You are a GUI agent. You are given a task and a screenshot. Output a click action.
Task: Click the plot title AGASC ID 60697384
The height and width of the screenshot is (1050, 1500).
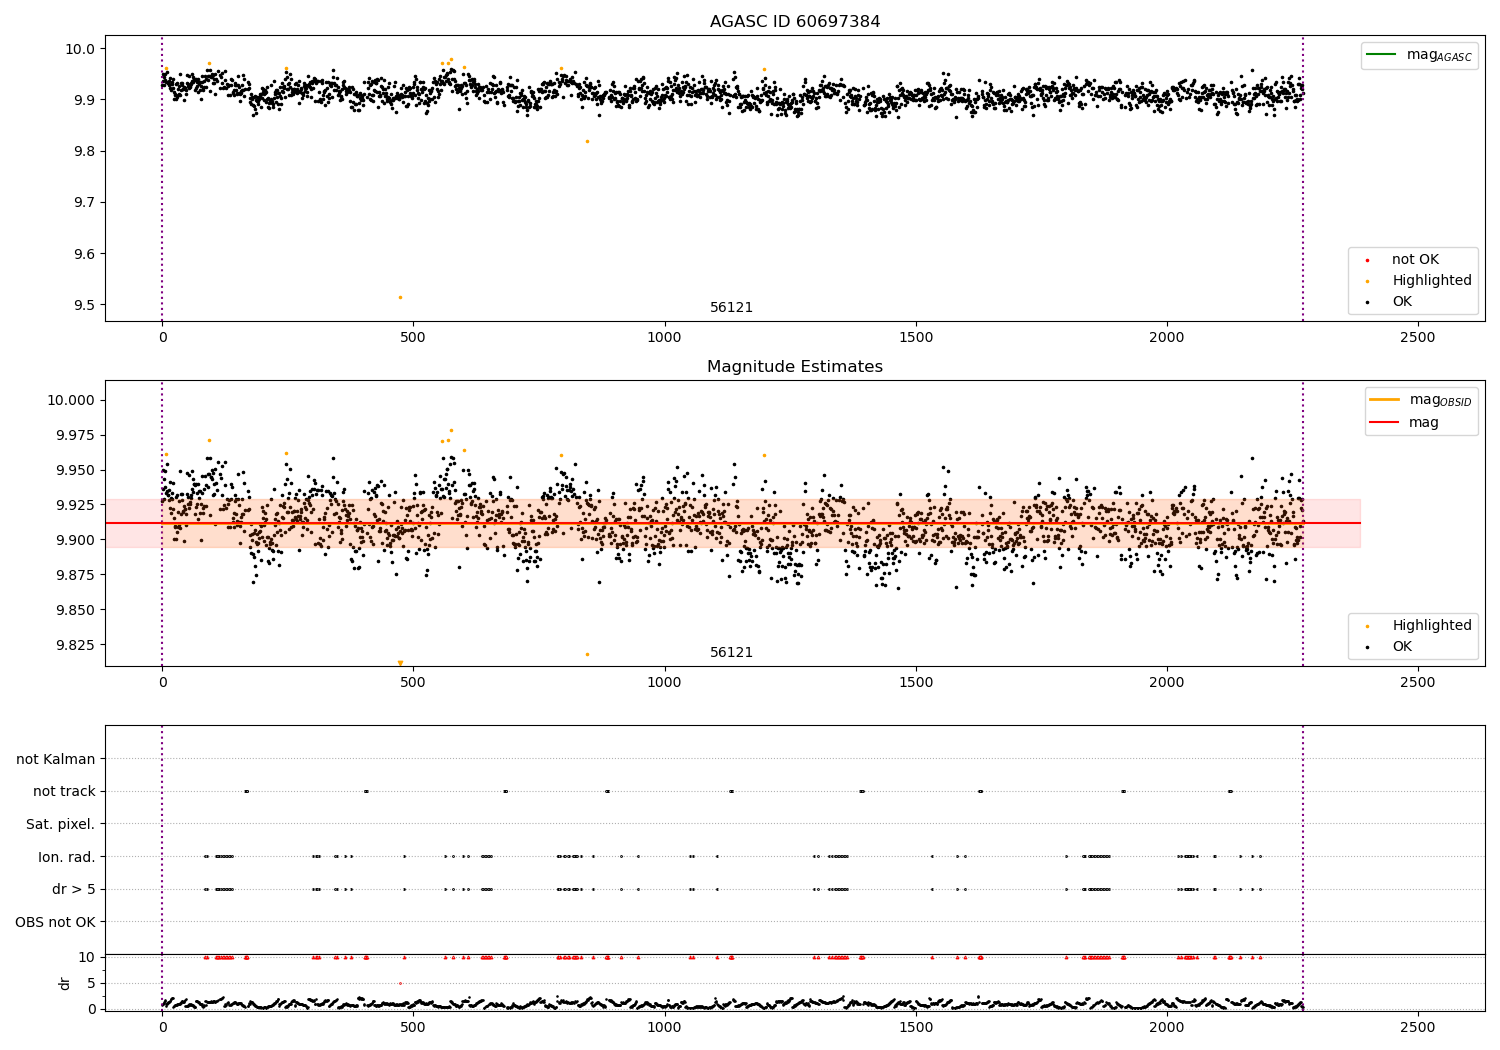795,21
